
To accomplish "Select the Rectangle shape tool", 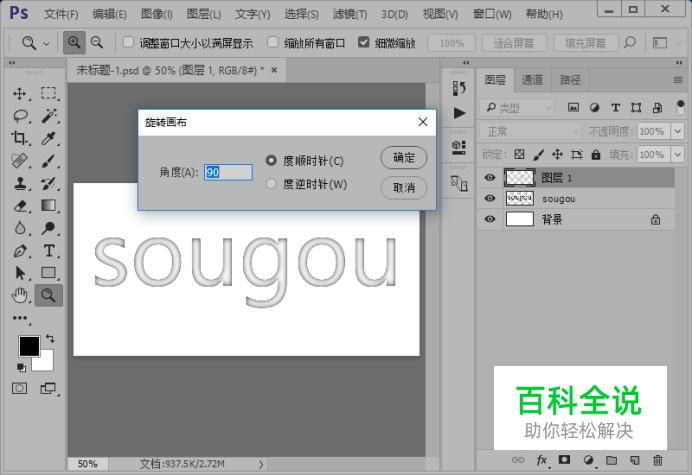I will pyautogui.click(x=49, y=273).
